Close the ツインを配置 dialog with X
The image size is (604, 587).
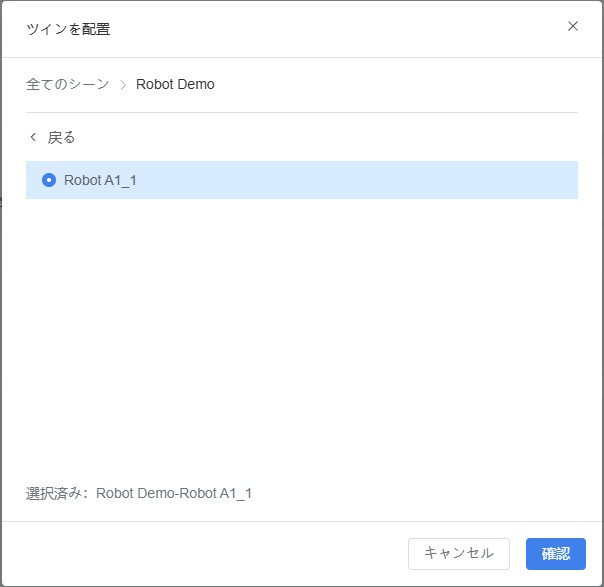coord(573,27)
